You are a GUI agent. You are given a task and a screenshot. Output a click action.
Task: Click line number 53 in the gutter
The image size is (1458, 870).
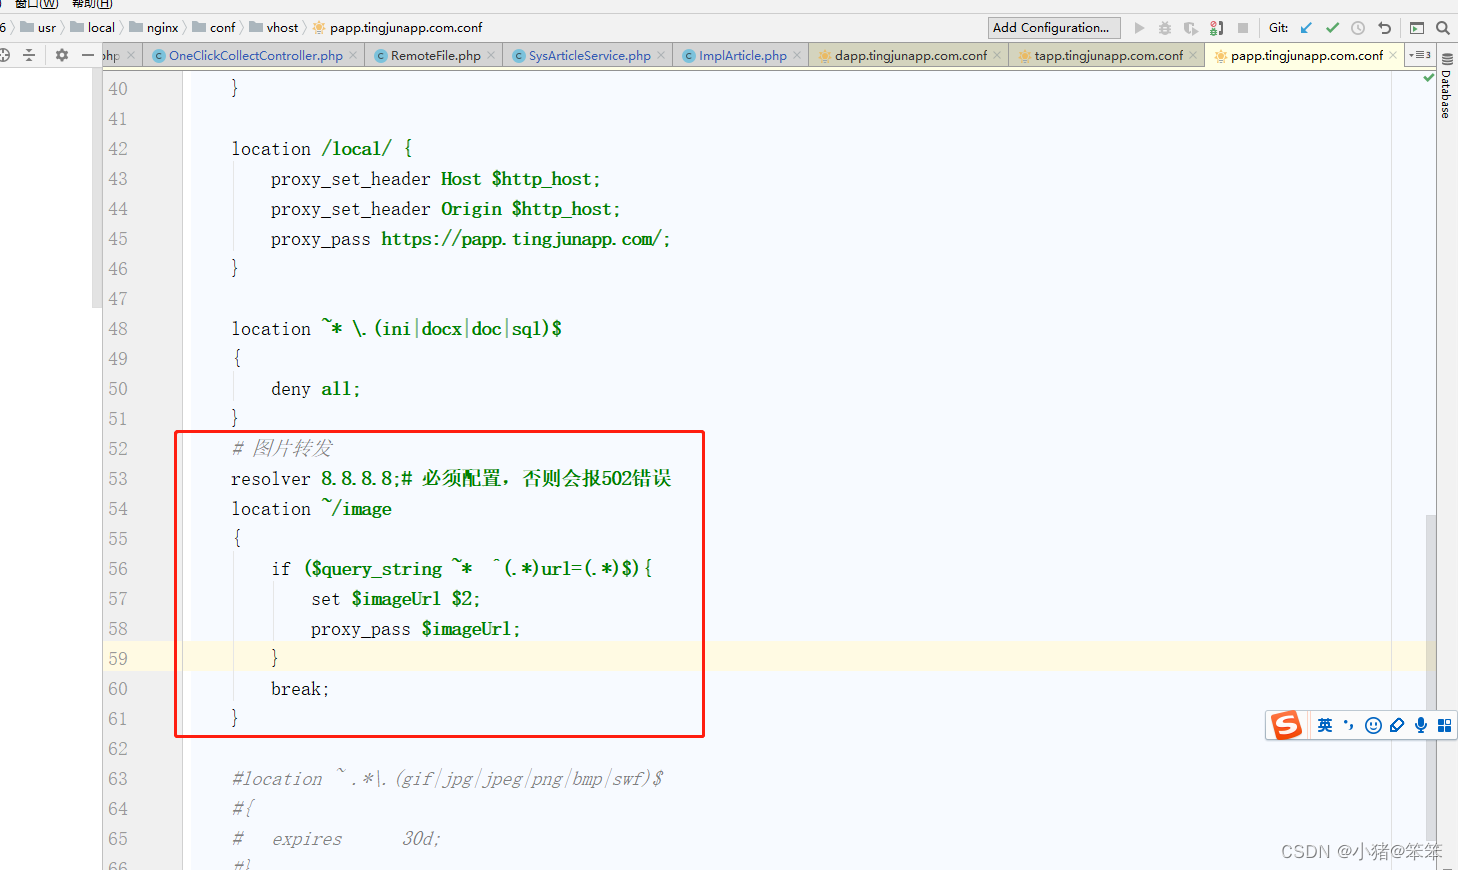[x=117, y=479]
